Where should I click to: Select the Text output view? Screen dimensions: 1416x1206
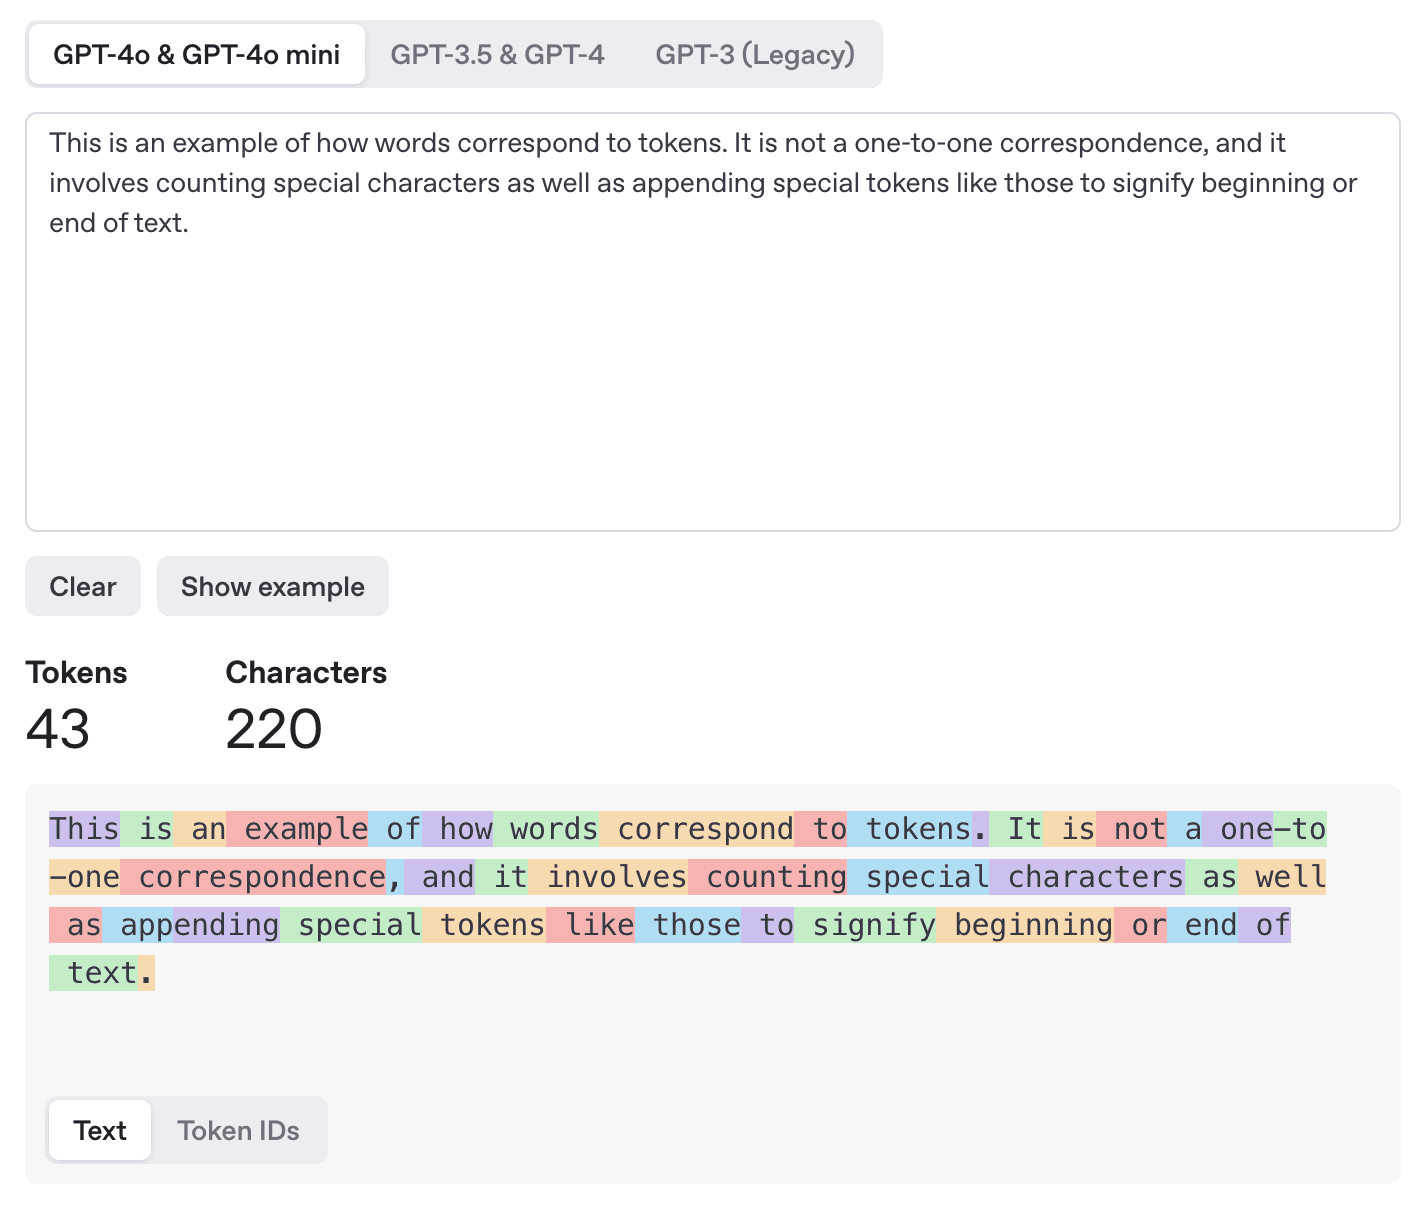click(x=100, y=1130)
